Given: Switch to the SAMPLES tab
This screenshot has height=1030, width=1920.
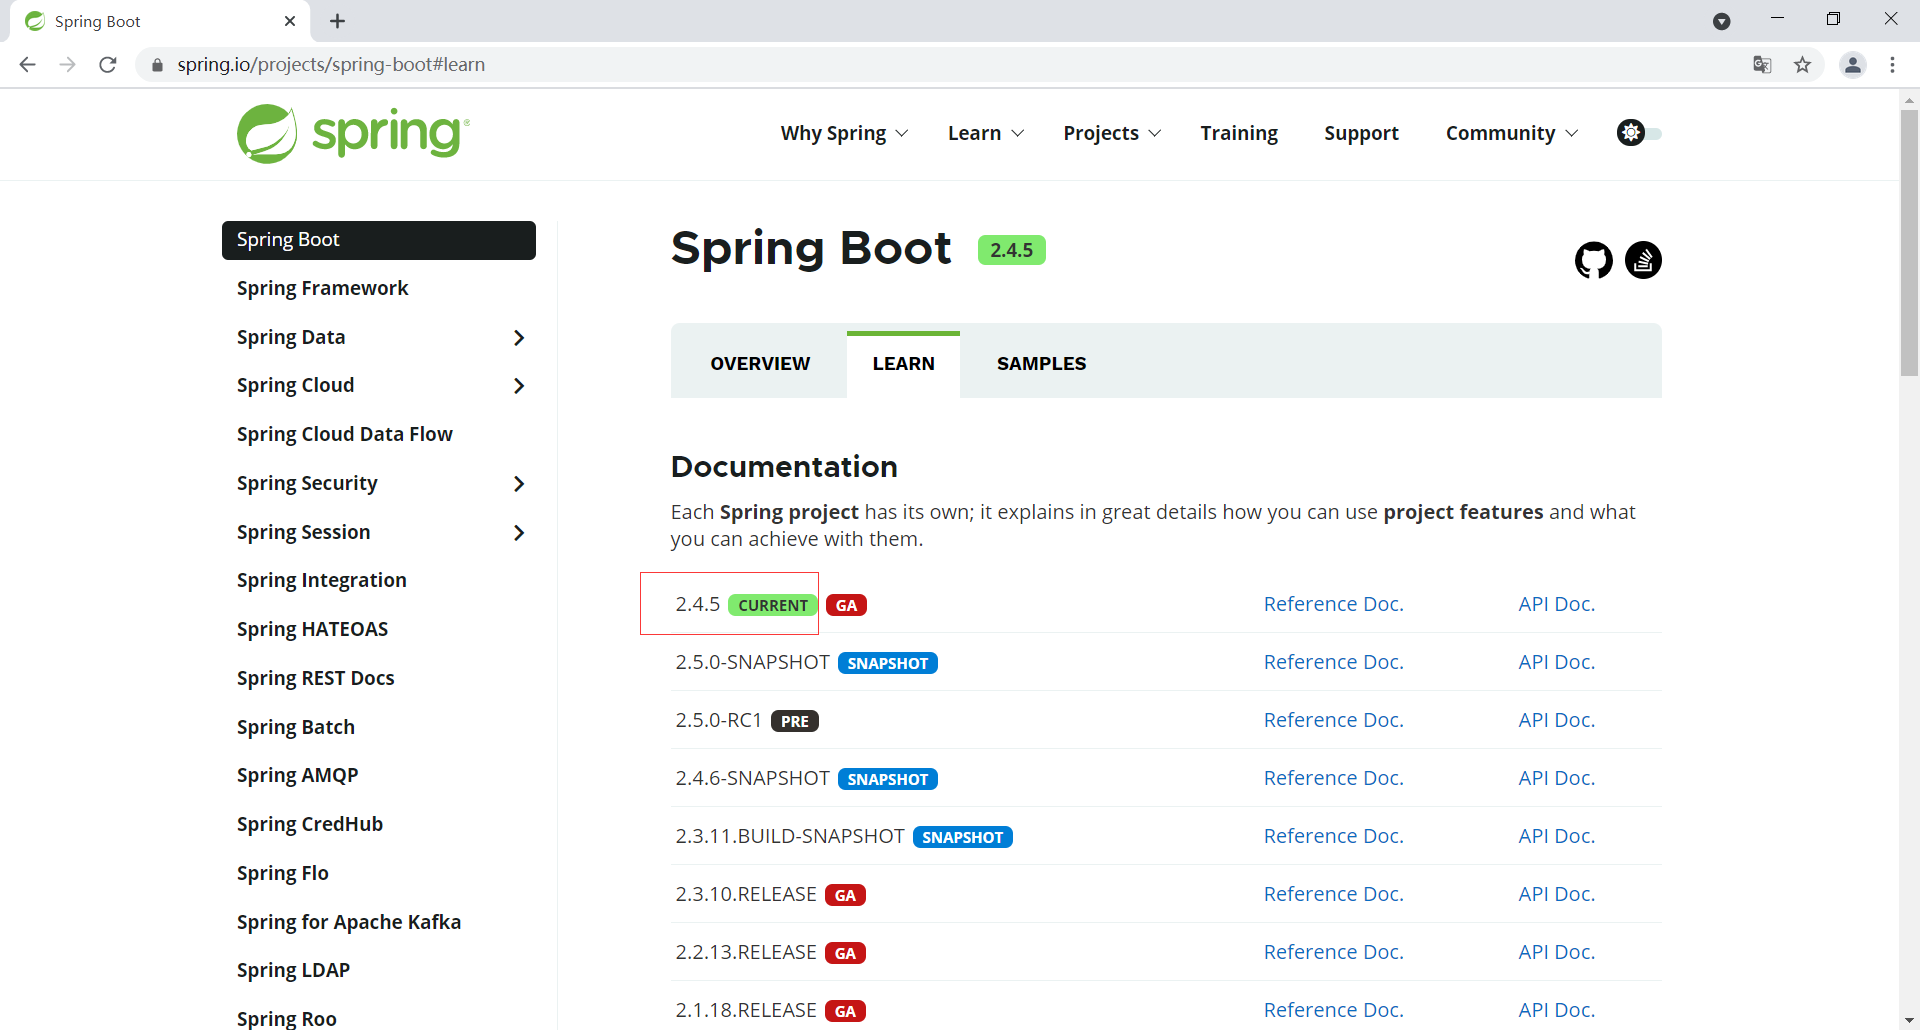Looking at the screenshot, I should tap(1041, 364).
